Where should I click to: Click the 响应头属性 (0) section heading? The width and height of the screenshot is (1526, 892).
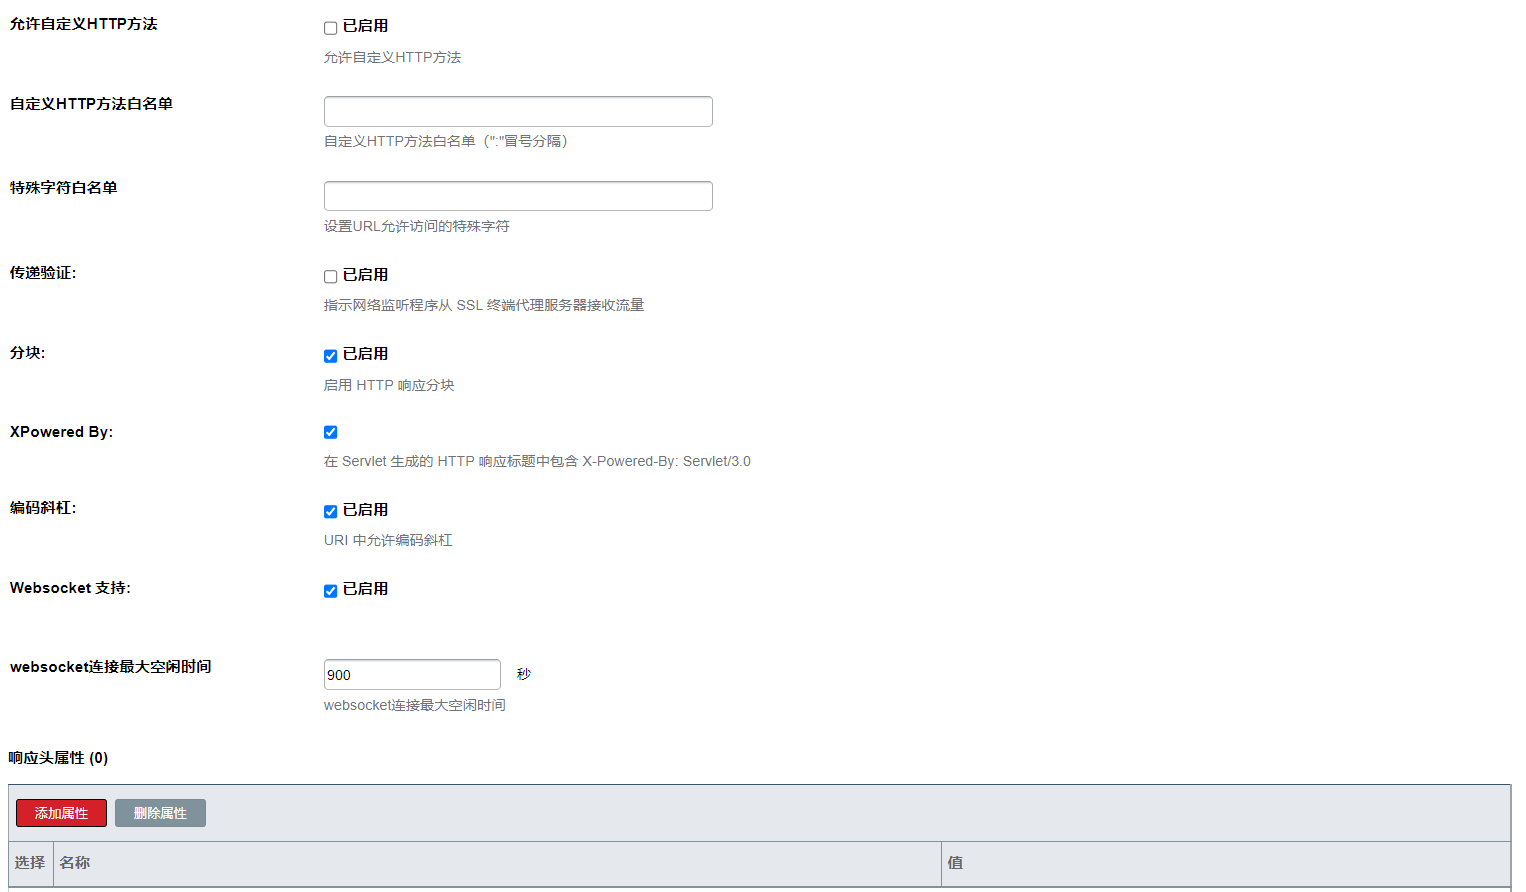(x=58, y=758)
